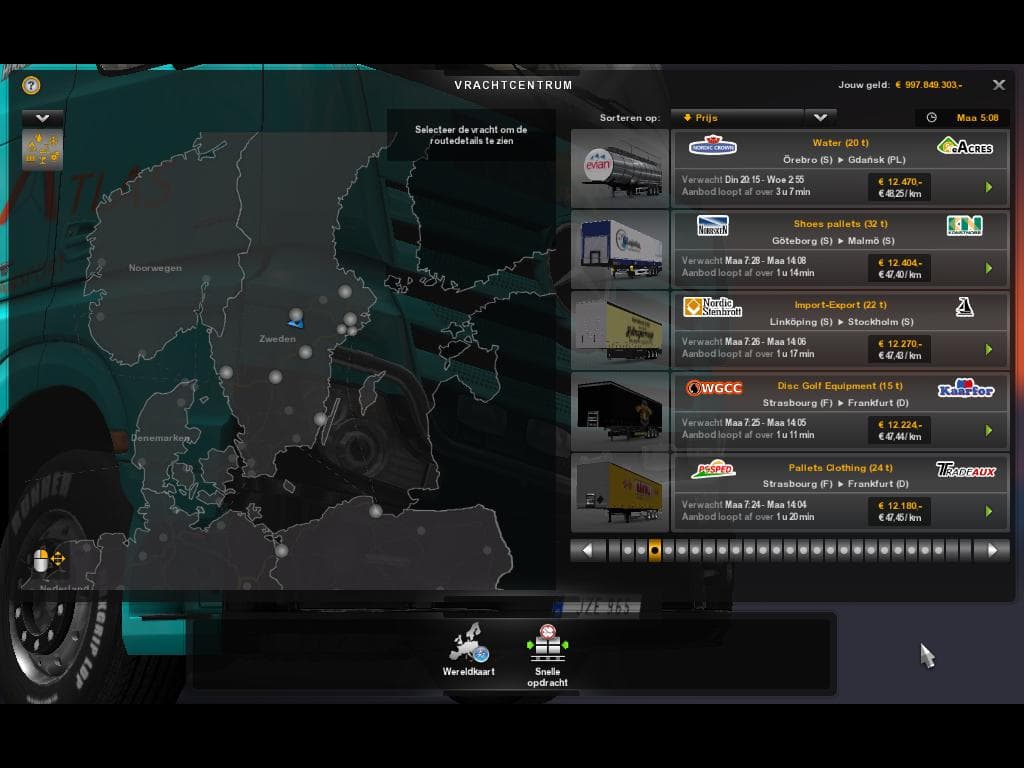1024x768 pixels.
Task: Click the mouse pan control icon on map
Action: (48, 560)
